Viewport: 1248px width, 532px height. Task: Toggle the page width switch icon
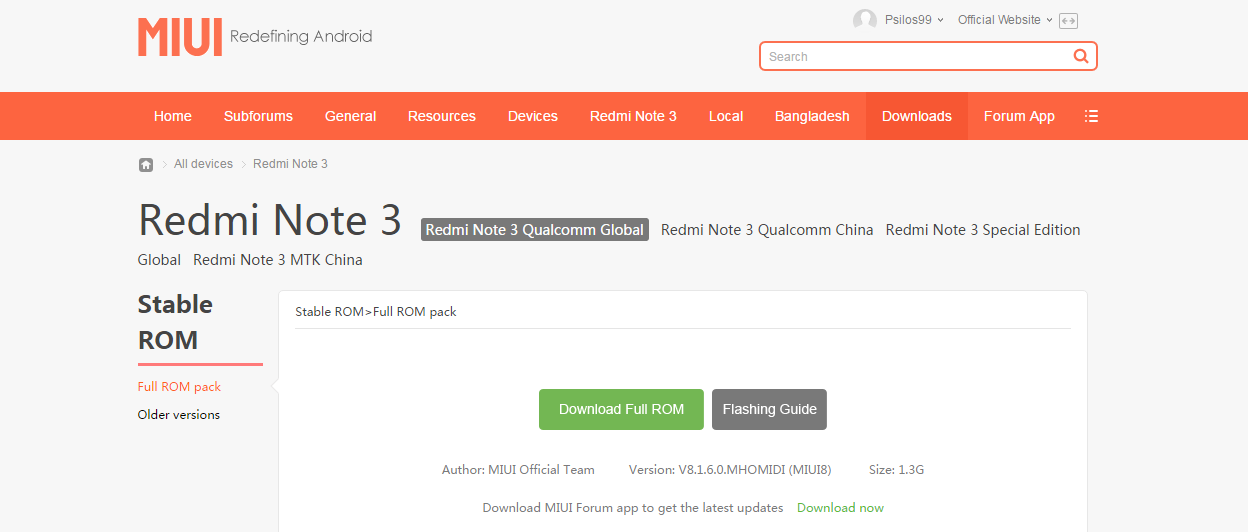click(x=1068, y=20)
